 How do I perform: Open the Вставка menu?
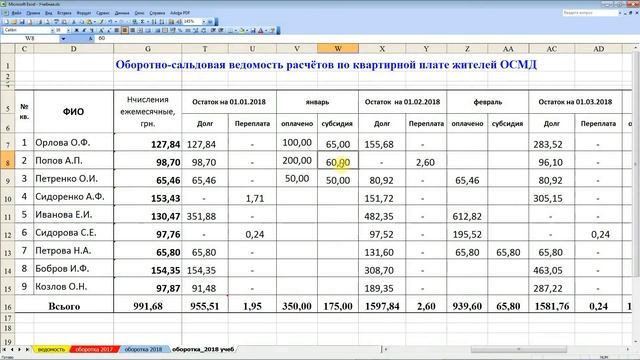tap(64, 13)
